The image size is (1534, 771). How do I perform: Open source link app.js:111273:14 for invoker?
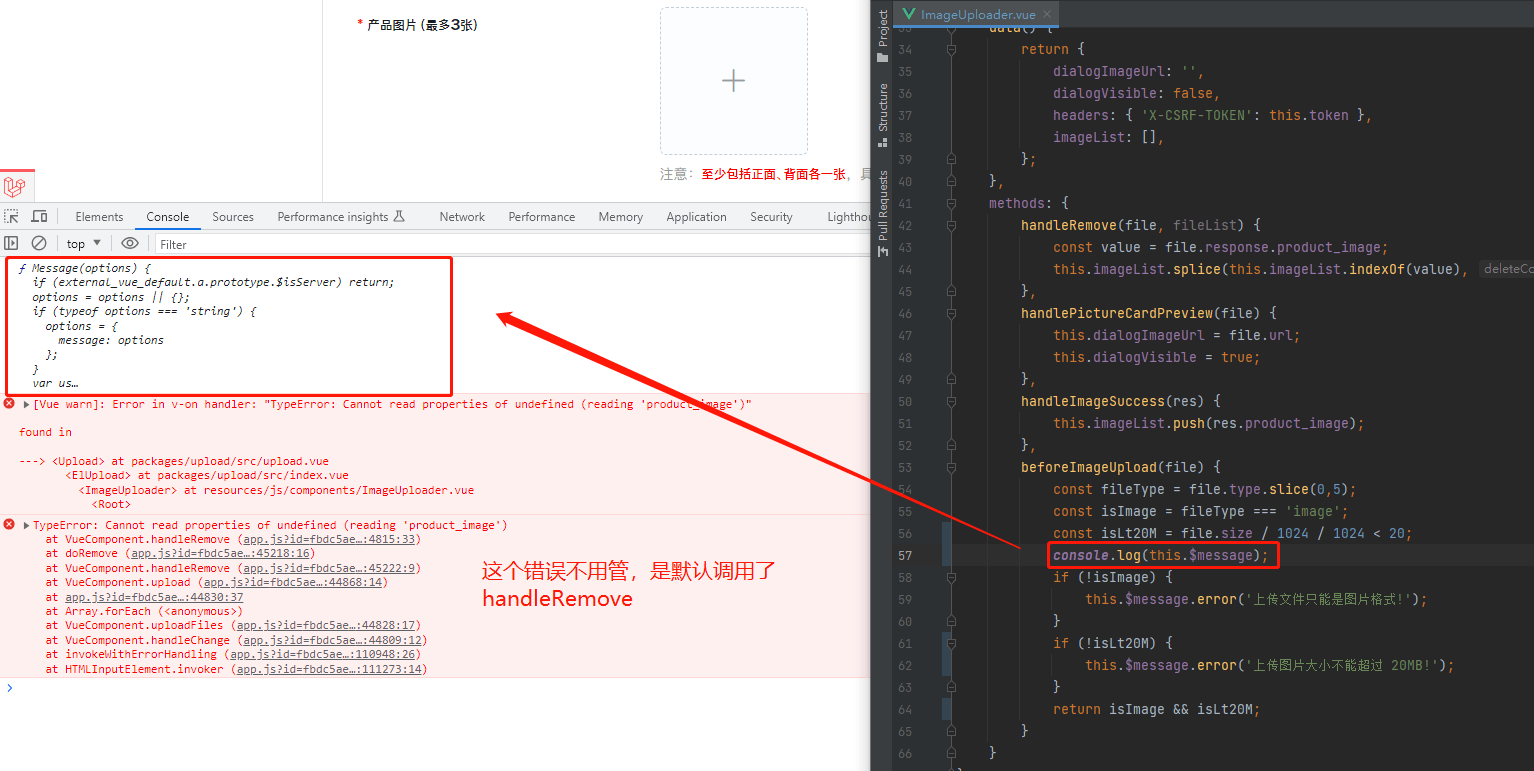click(x=329, y=668)
